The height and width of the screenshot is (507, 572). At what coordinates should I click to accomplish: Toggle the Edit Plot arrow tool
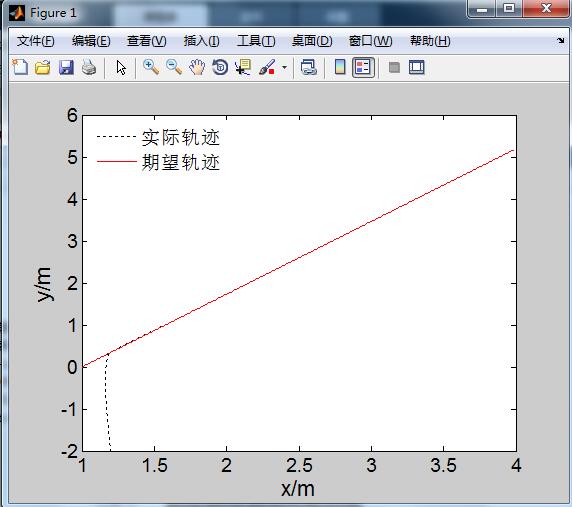point(121,67)
